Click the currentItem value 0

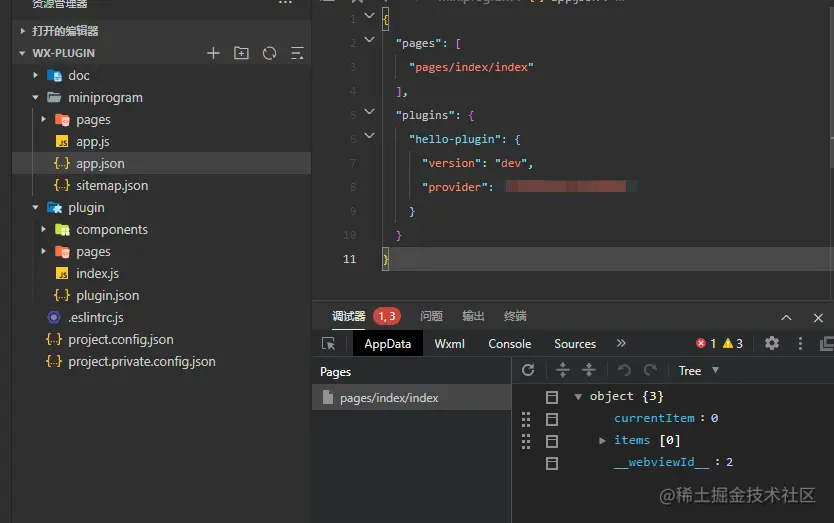point(714,418)
